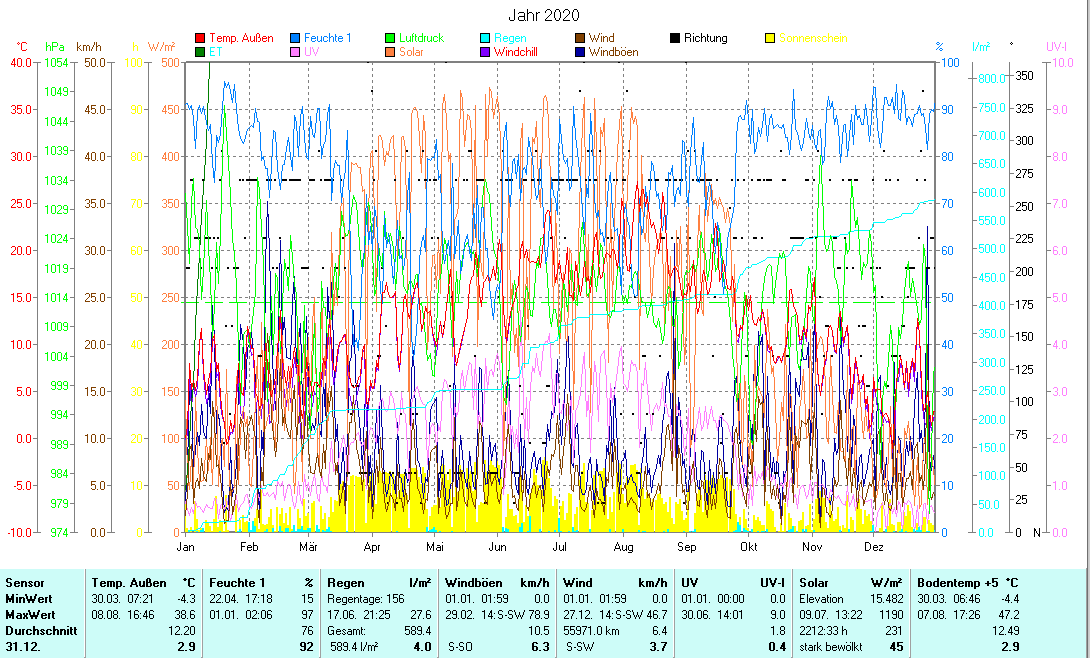This screenshot has height=658, width=1090.
Task: Click the max wind gust value 78.9
Action: [539, 615]
